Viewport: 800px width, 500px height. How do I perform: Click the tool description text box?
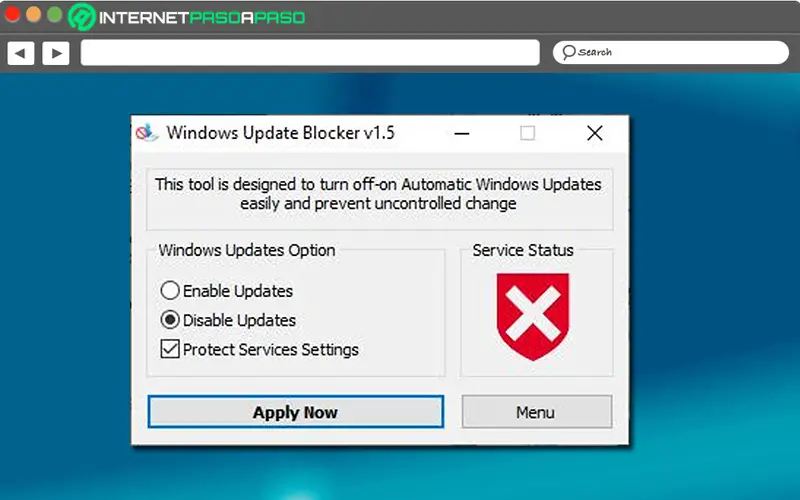point(379,194)
